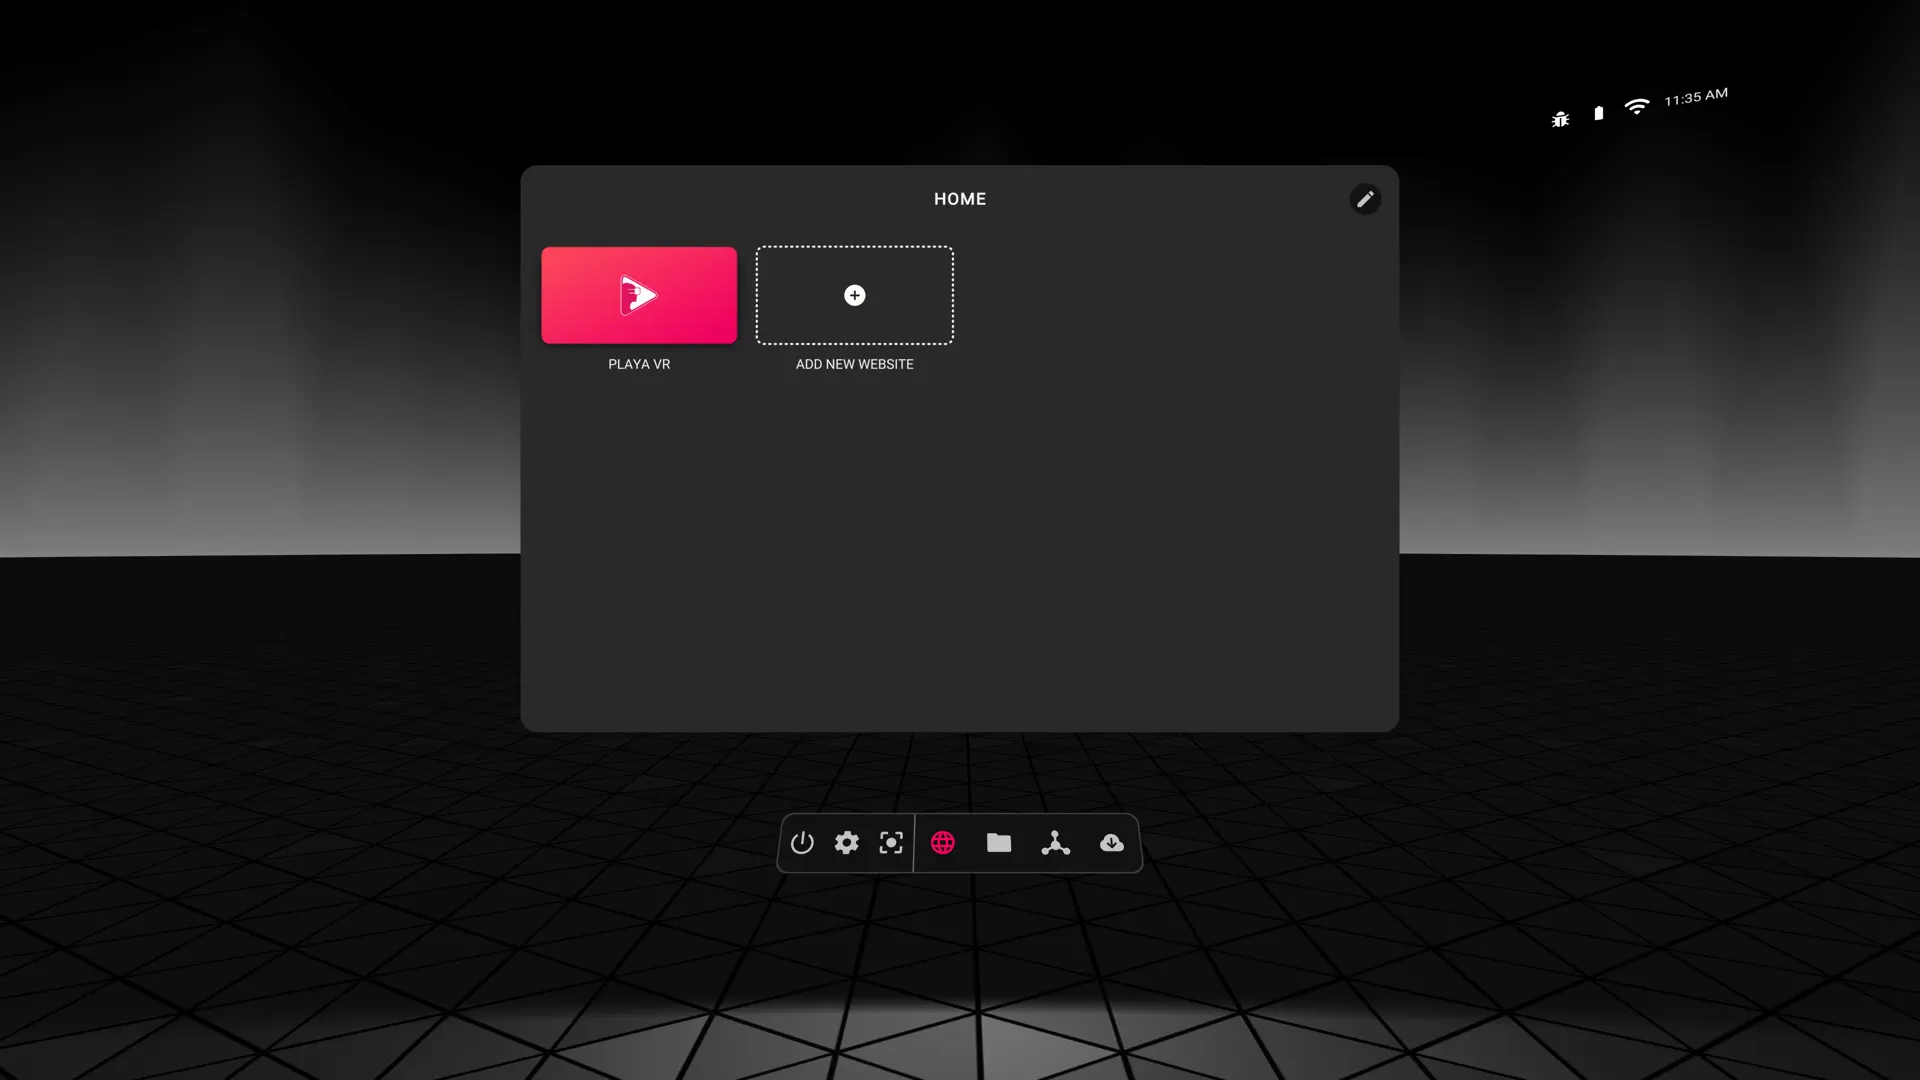Open the network streaming icon
Viewport: 1920px width, 1080px height.
1056,843
